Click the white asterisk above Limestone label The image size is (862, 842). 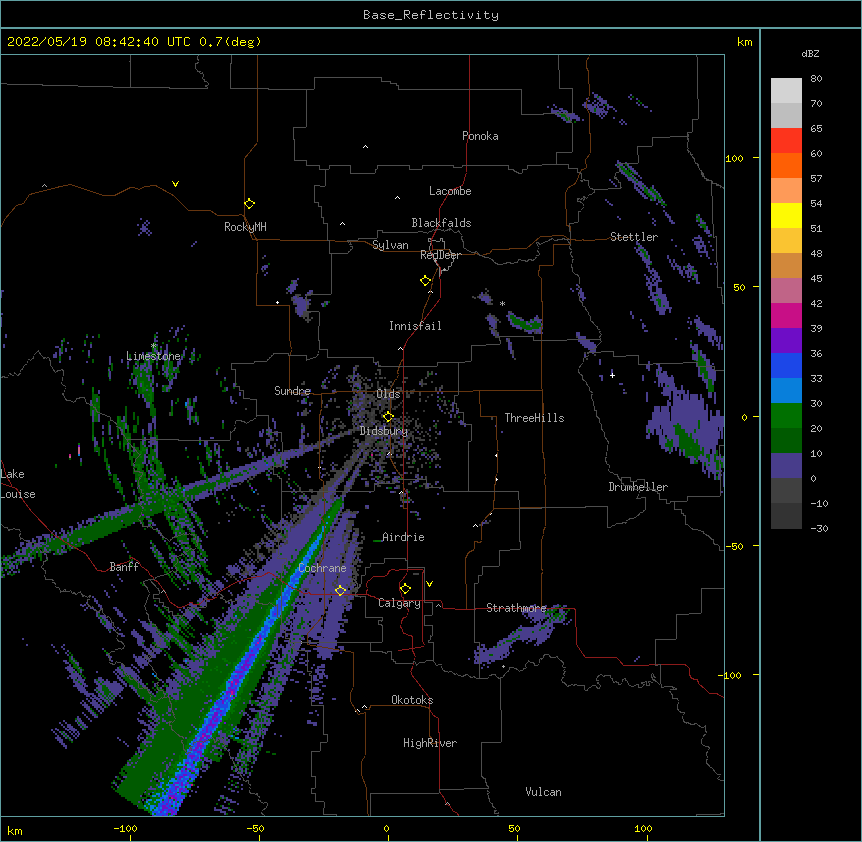(154, 346)
